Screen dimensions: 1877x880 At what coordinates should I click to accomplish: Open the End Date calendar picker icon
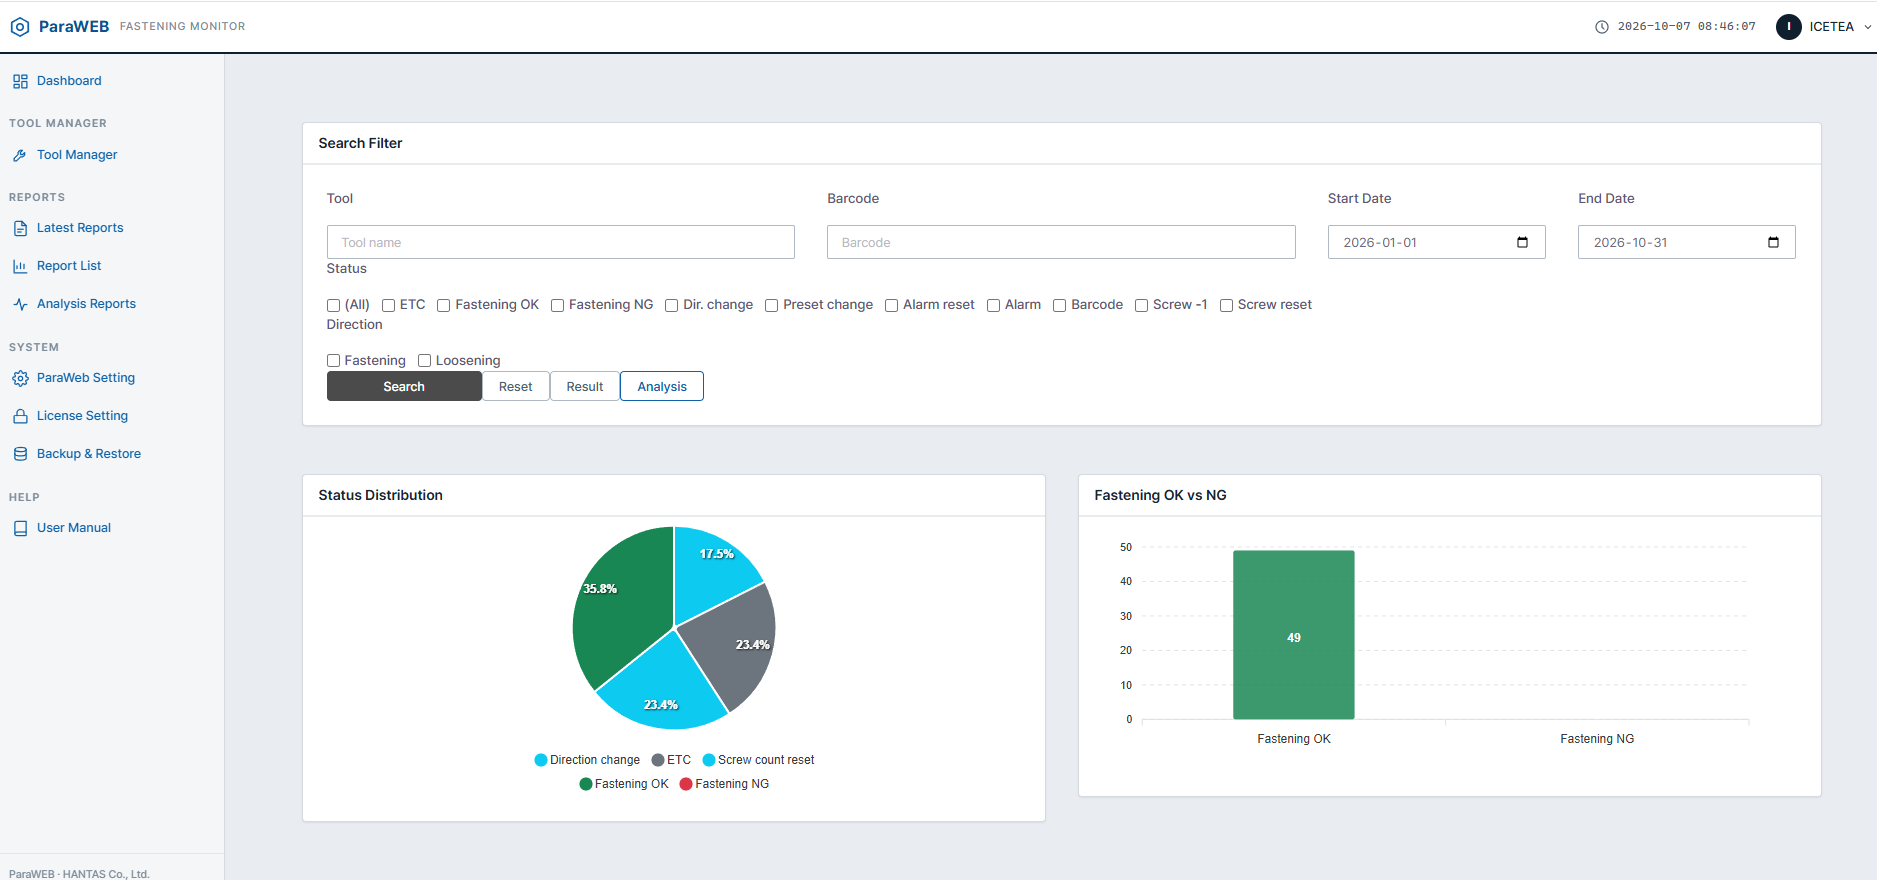click(1773, 242)
